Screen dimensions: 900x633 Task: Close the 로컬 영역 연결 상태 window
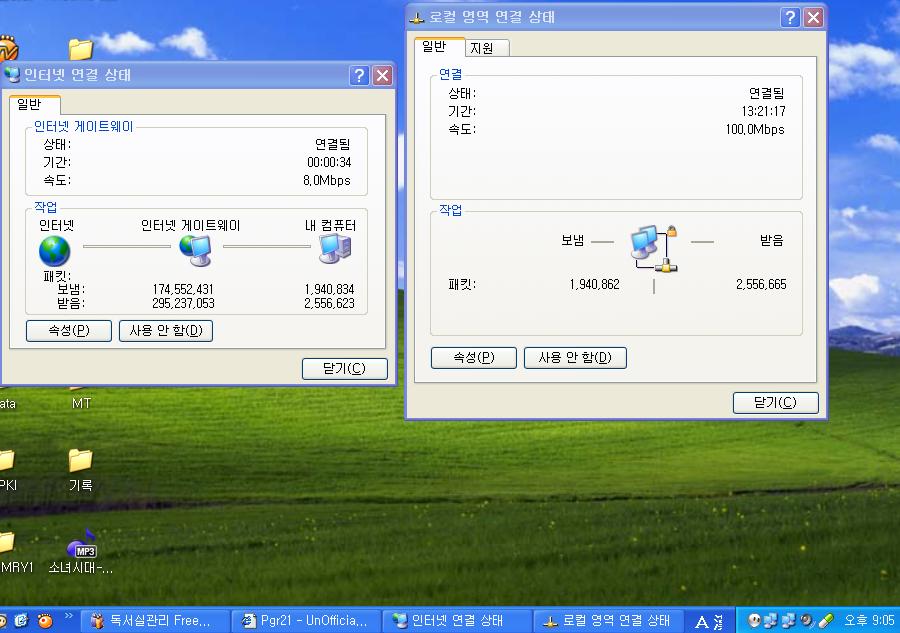pos(813,17)
